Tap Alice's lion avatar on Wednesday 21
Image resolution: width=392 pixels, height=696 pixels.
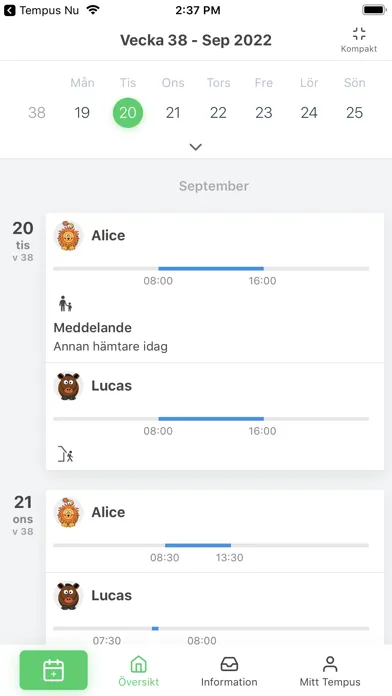click(68, 512)
